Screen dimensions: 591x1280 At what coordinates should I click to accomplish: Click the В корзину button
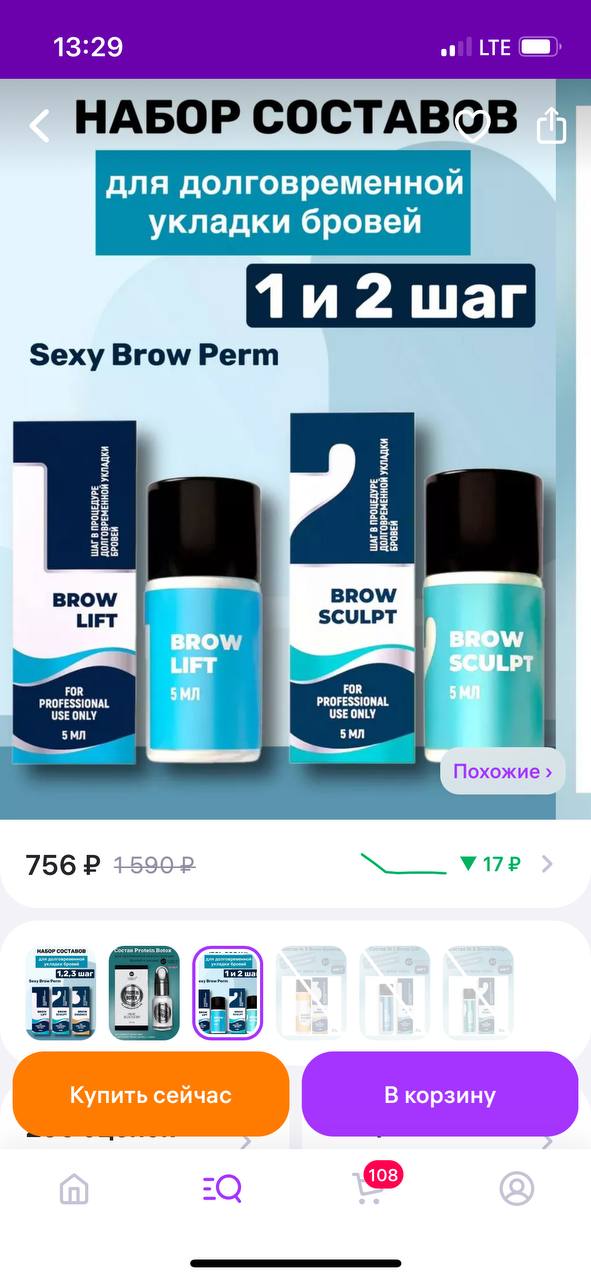tap(440, 1094)
